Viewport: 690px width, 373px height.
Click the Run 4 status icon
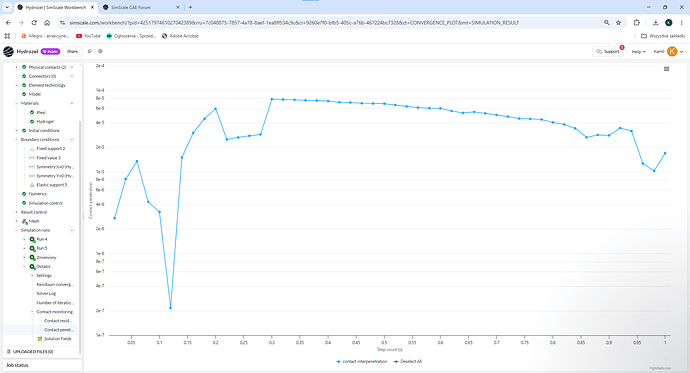click(x=32, y=239)
